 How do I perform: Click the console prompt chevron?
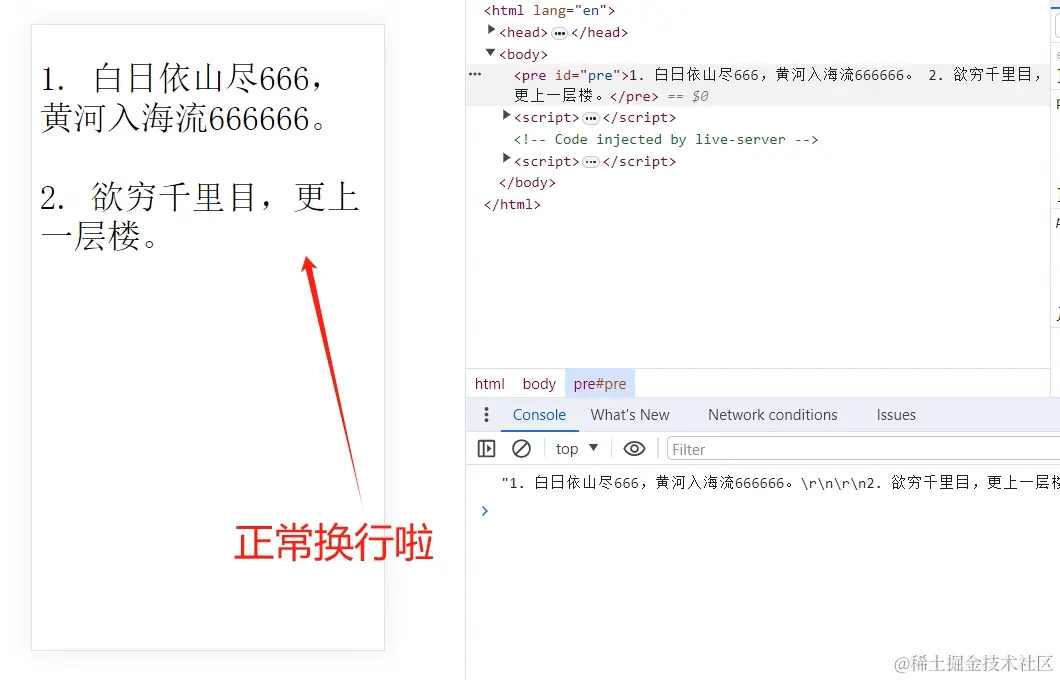(484, 510)
